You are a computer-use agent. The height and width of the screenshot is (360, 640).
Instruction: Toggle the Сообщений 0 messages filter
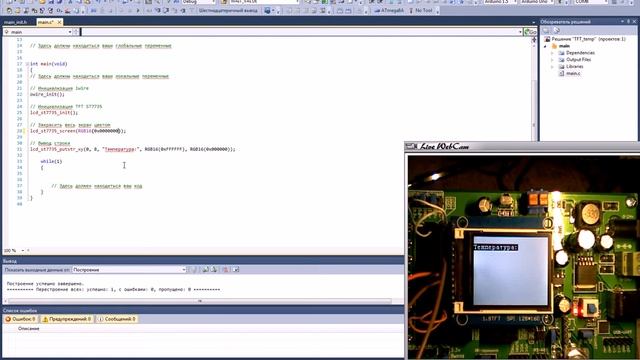point(117,319)
